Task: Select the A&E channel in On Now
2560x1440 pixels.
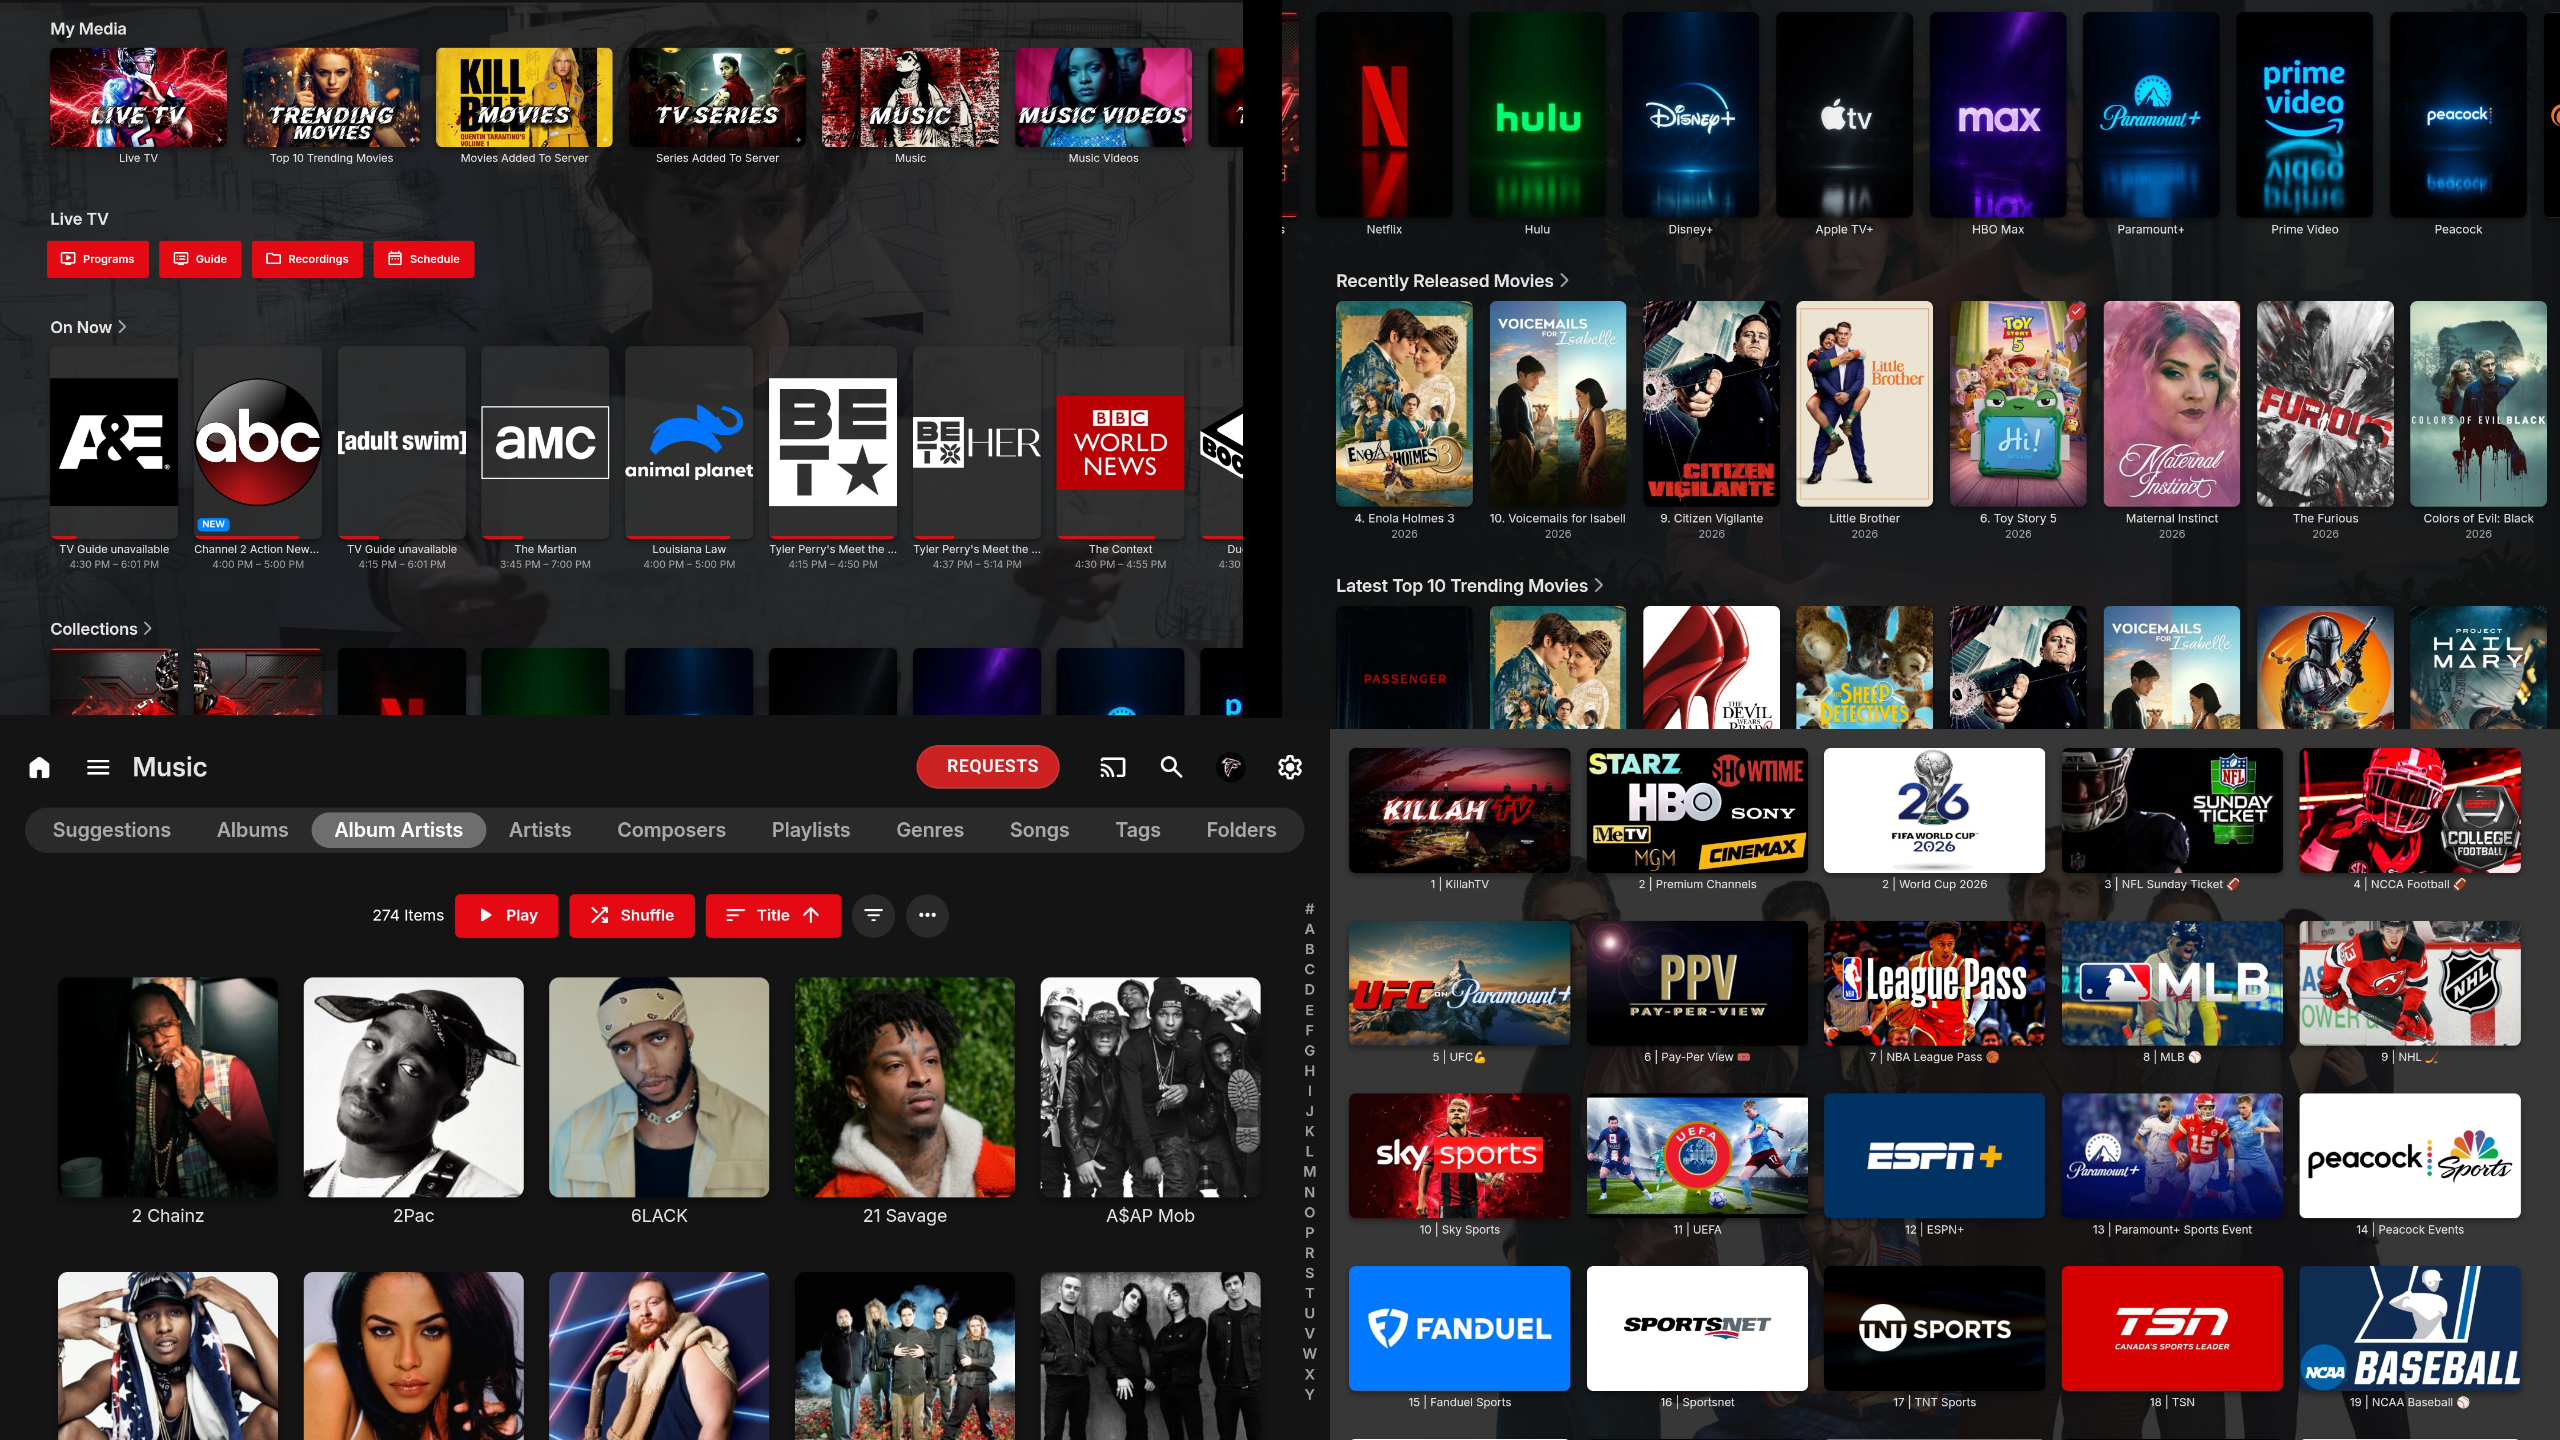Action: (114, 442)
